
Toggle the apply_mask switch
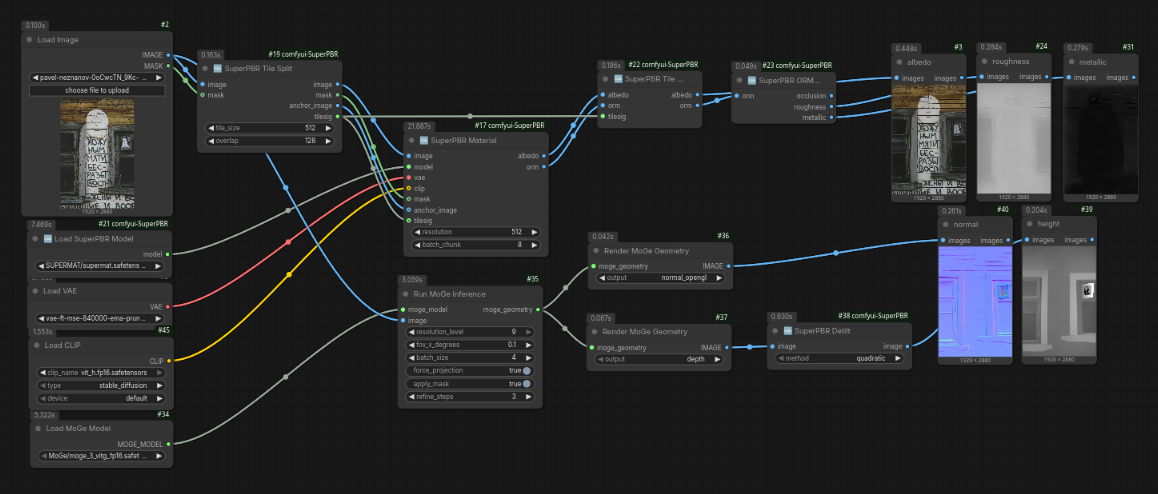point(527,384)
